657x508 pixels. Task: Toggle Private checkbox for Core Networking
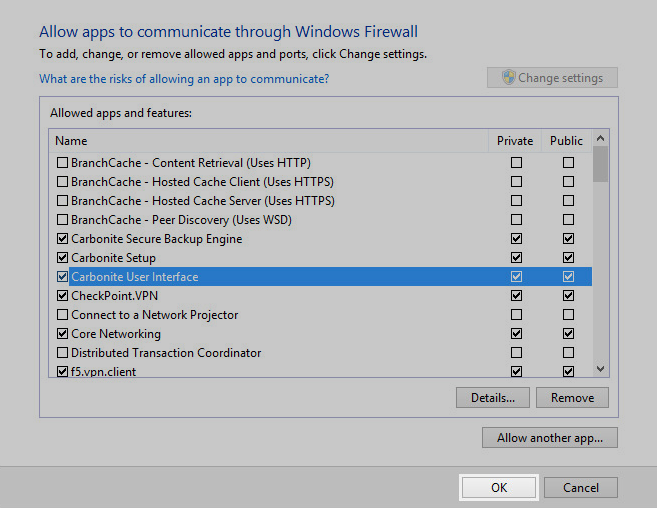516,334
